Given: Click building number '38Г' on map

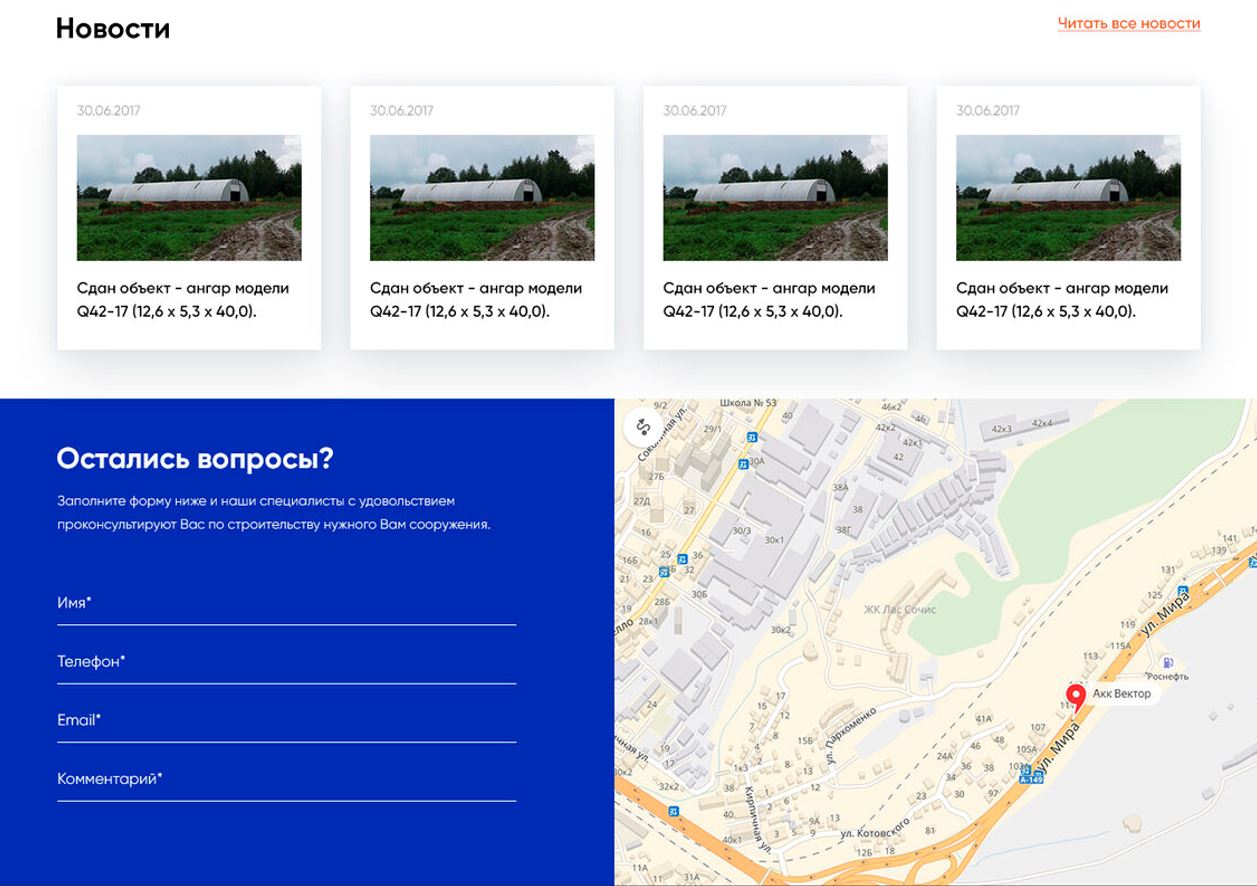Looking at the screenshot, I should 844,530.
